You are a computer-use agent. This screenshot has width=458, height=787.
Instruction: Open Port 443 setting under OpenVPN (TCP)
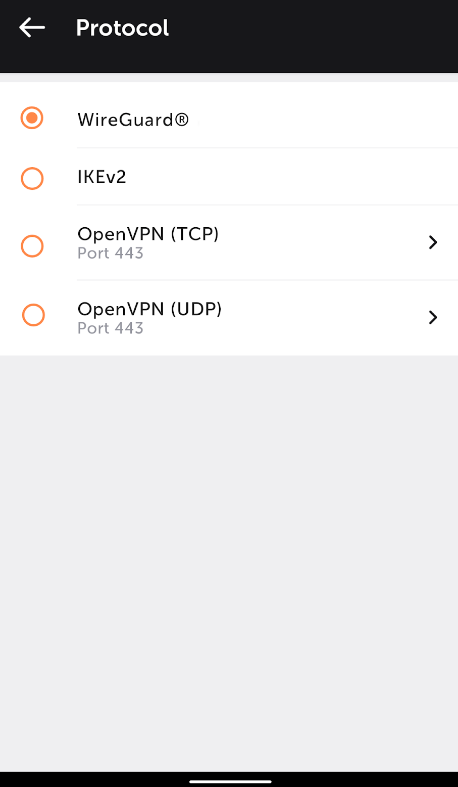[x=110, y=252]
